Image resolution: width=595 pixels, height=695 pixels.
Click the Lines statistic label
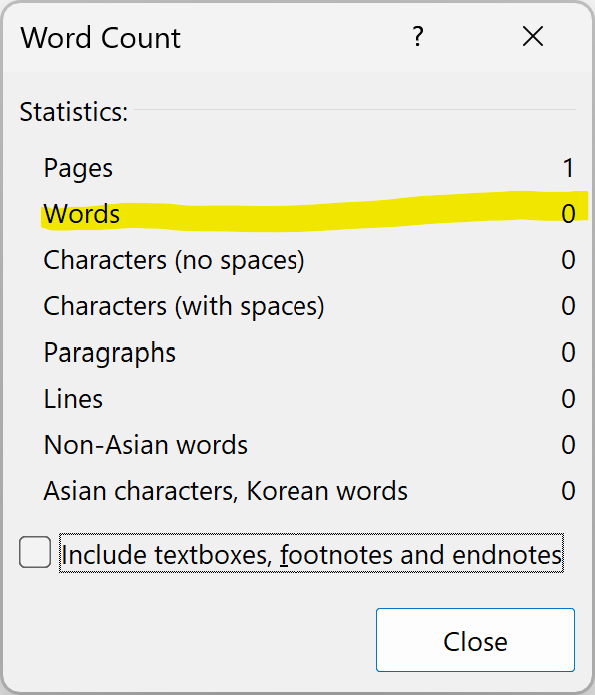(x=73, y=399)
